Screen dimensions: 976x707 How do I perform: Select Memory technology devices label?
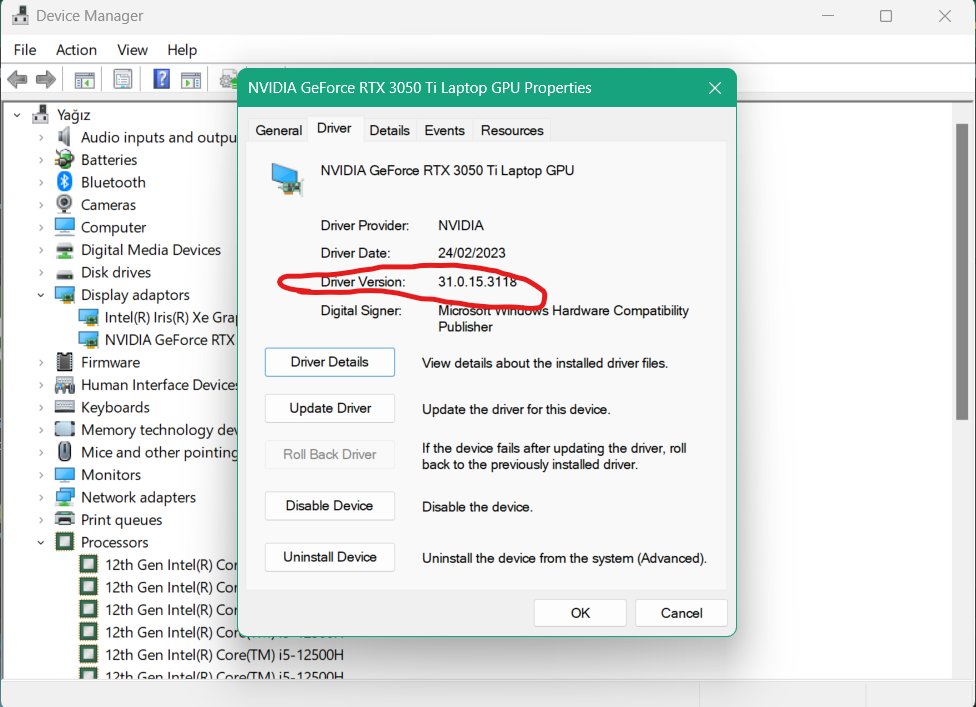click(159, 430)
